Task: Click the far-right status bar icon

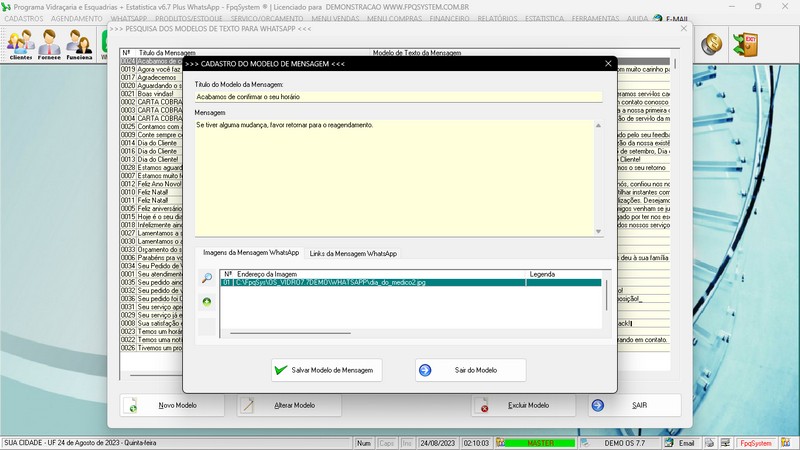Action: click(786, 443)
